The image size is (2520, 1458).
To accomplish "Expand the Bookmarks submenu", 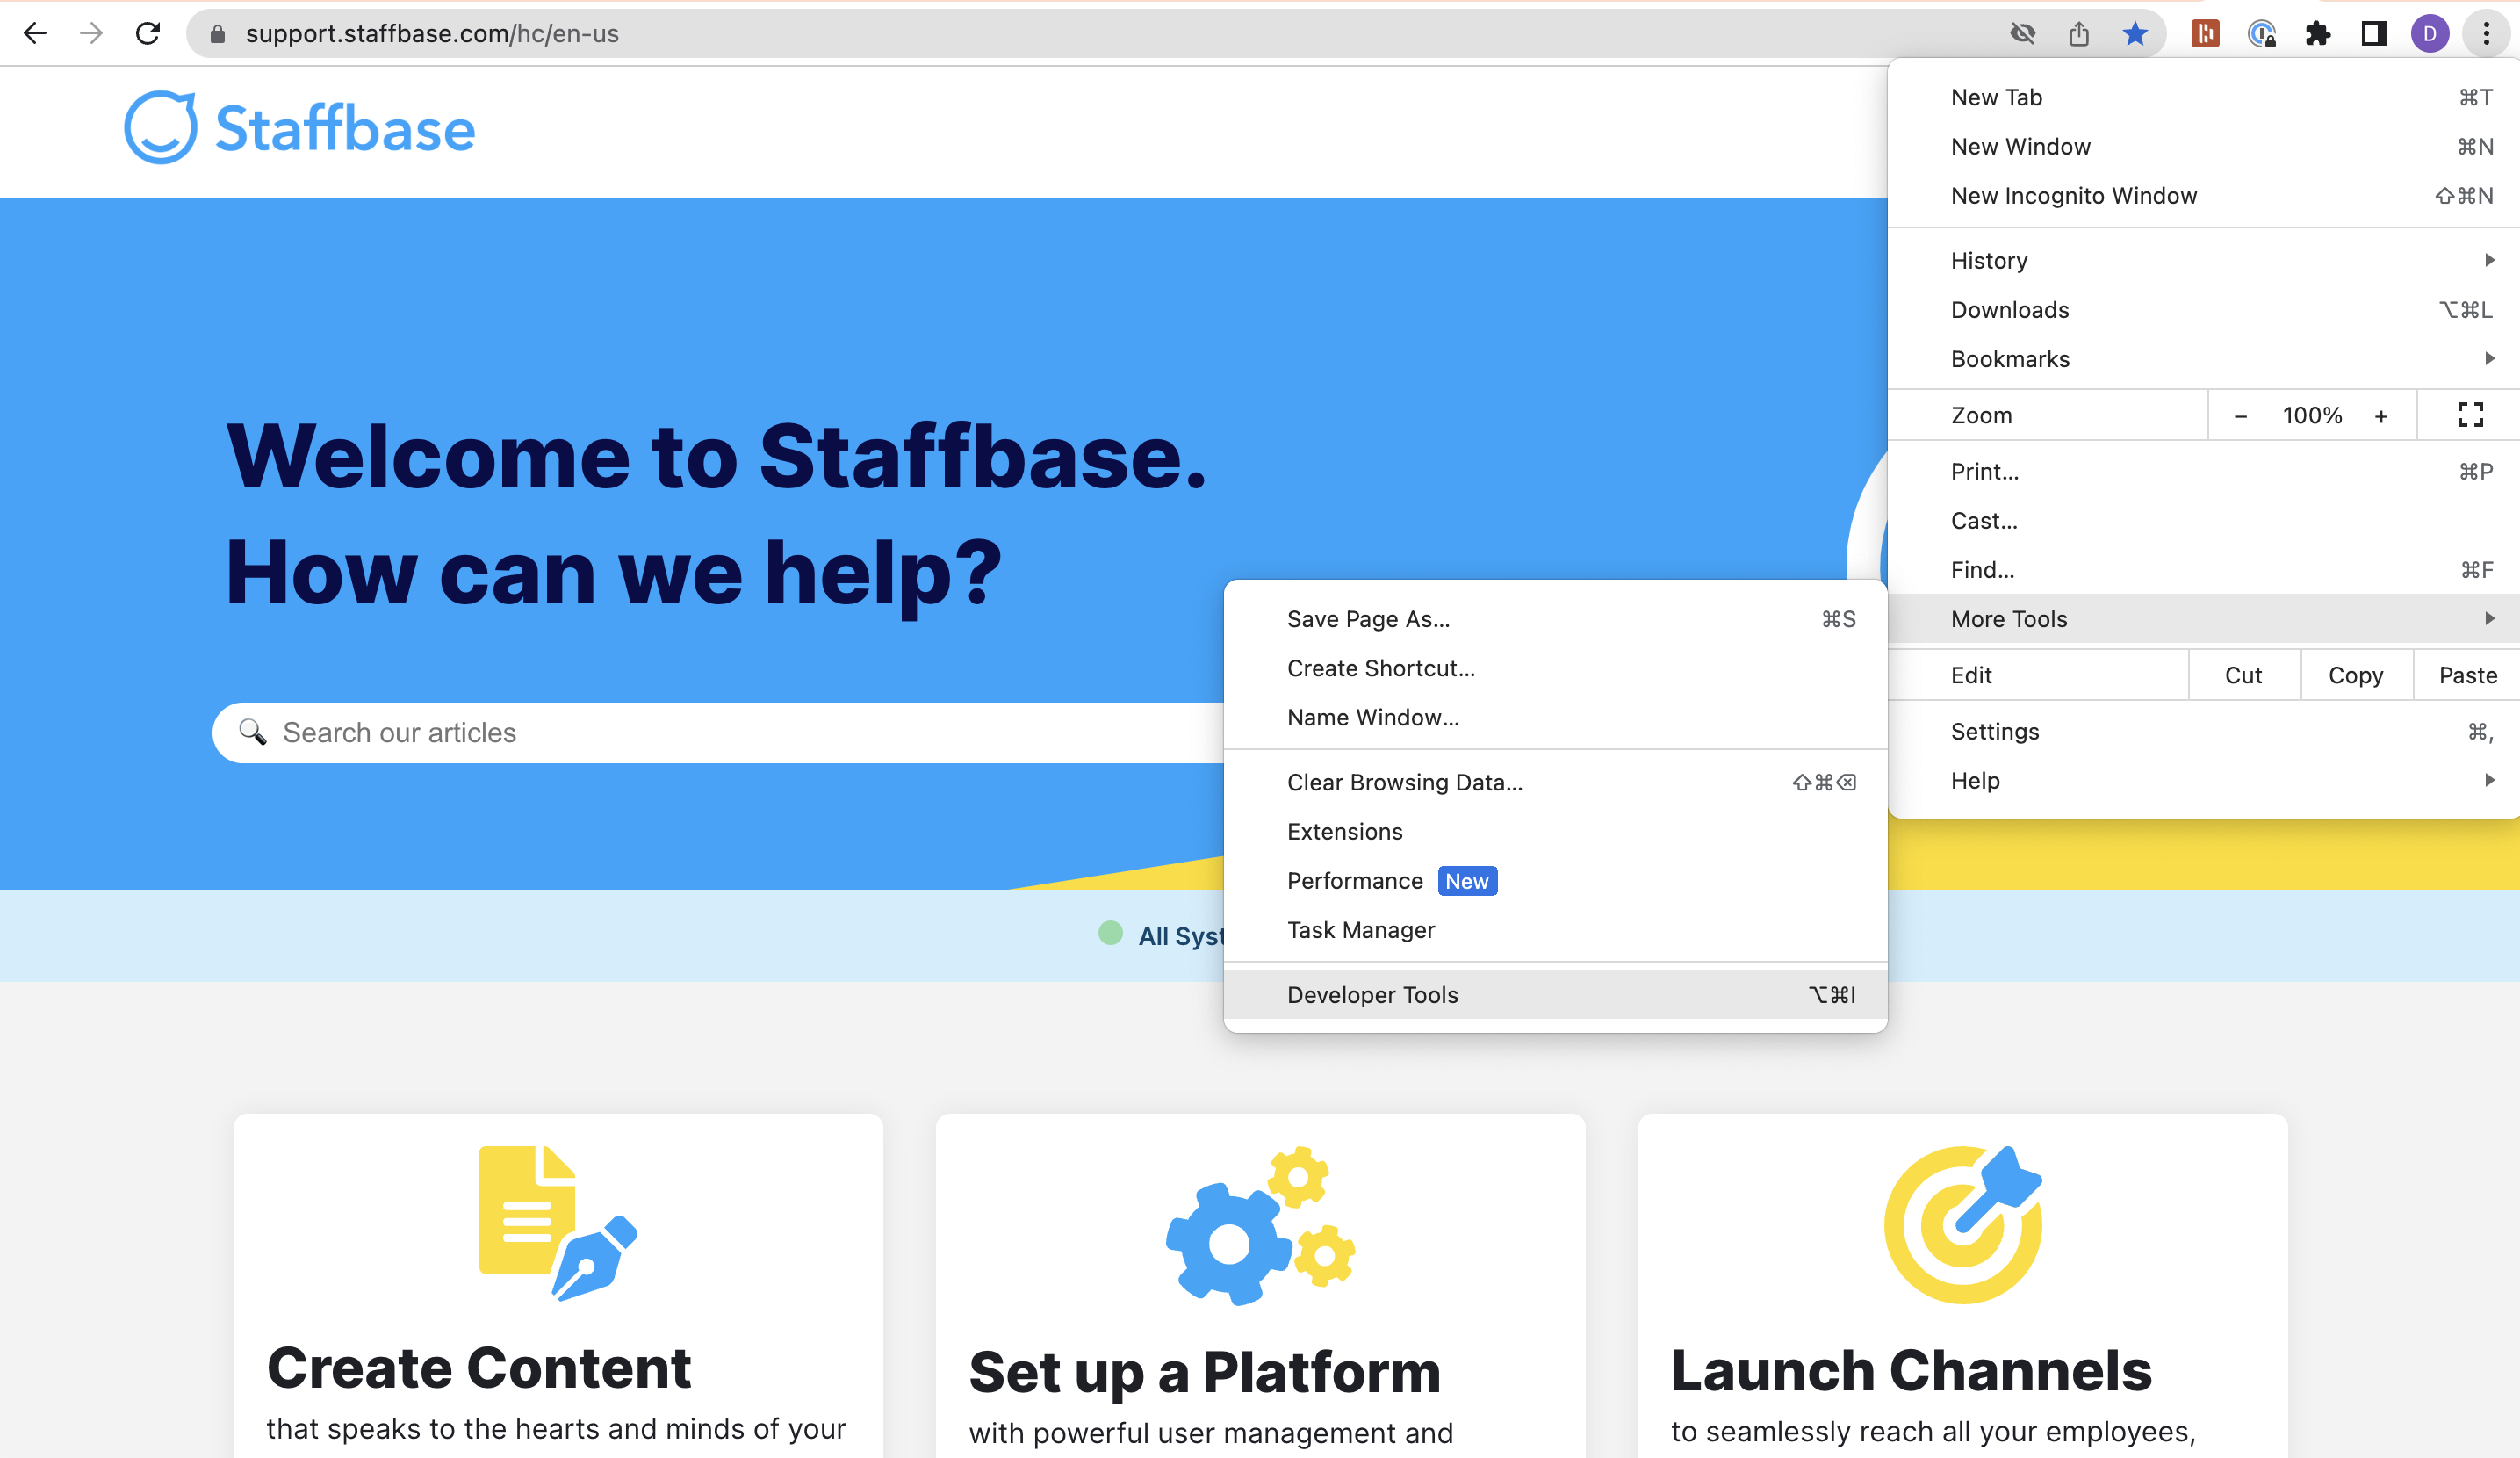I will click(2203, 359).
